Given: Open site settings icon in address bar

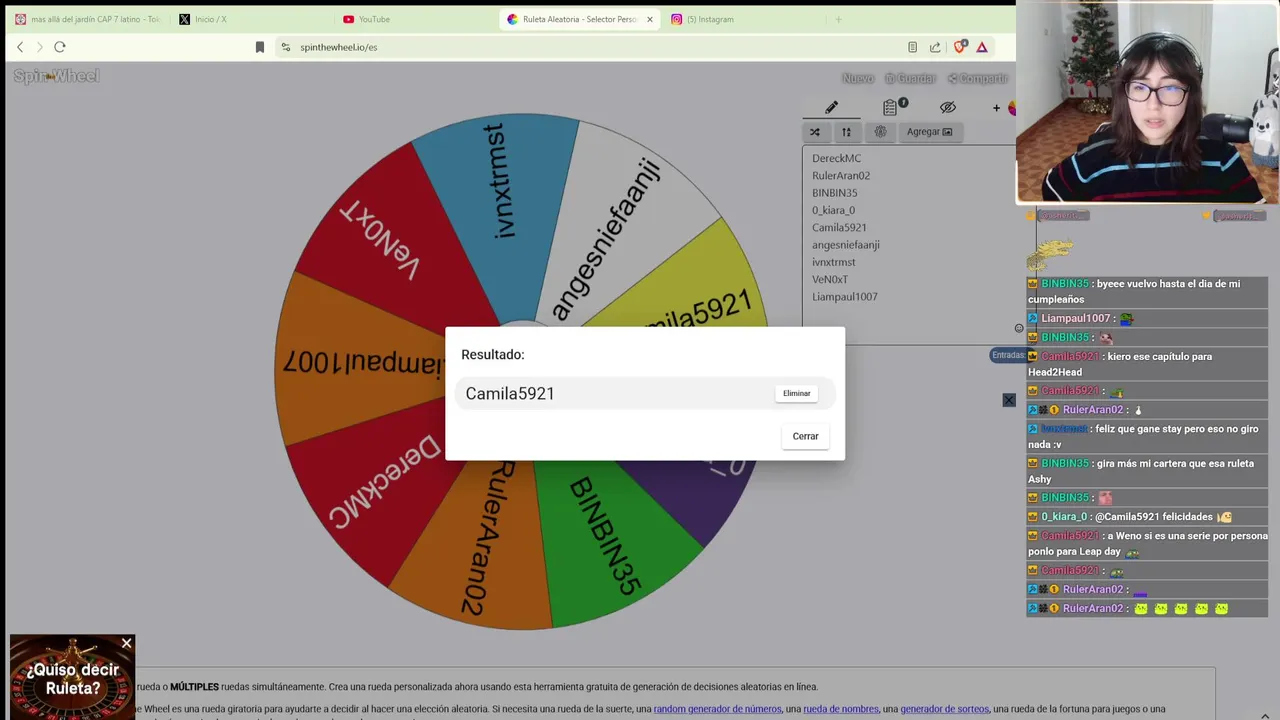Looking at the screenshot, I should point(286,47).
